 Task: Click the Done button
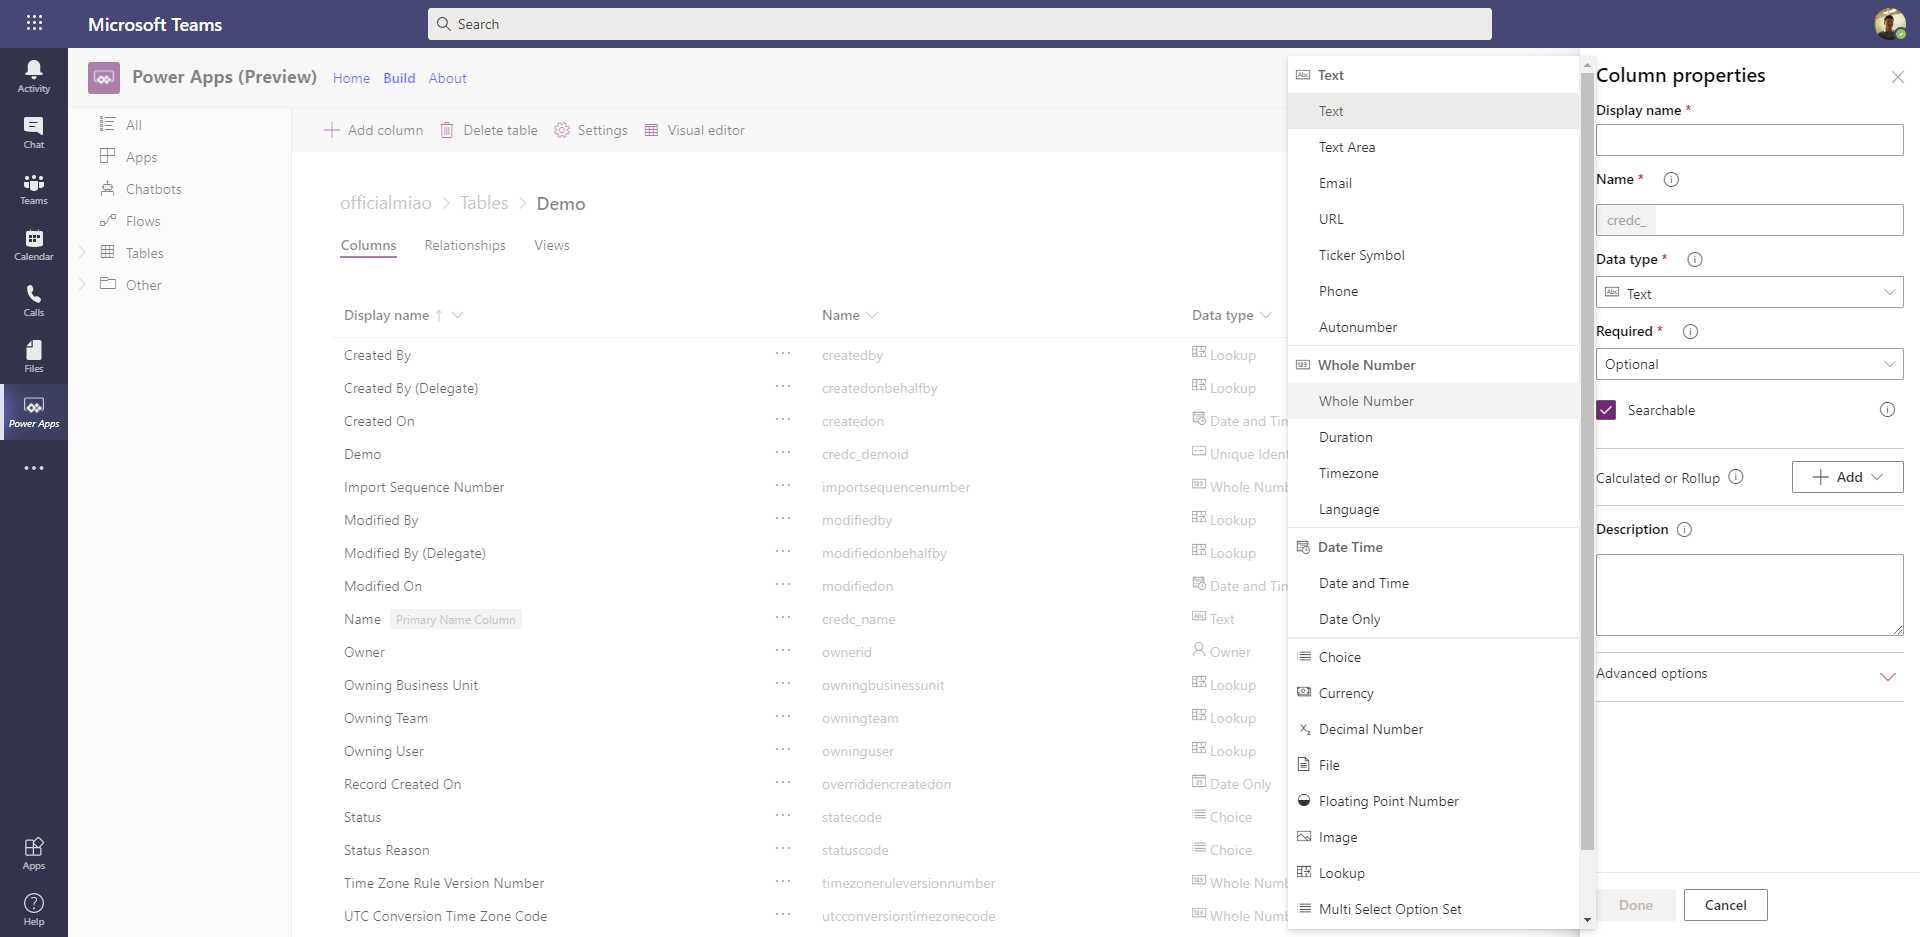pos(1635,905)
